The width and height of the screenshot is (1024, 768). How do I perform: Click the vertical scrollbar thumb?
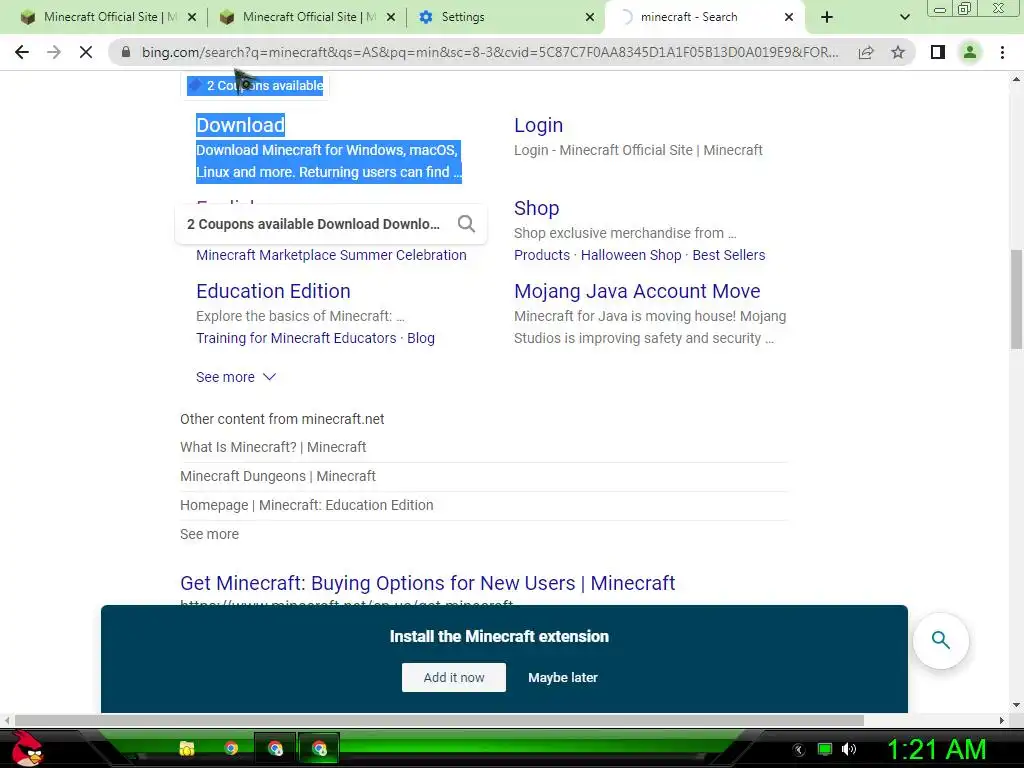pos(1016,300)
